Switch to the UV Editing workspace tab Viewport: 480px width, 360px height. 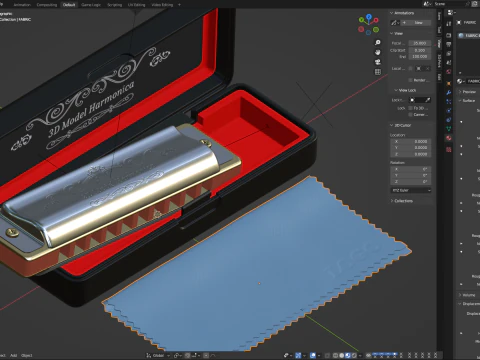coord(137,5)
